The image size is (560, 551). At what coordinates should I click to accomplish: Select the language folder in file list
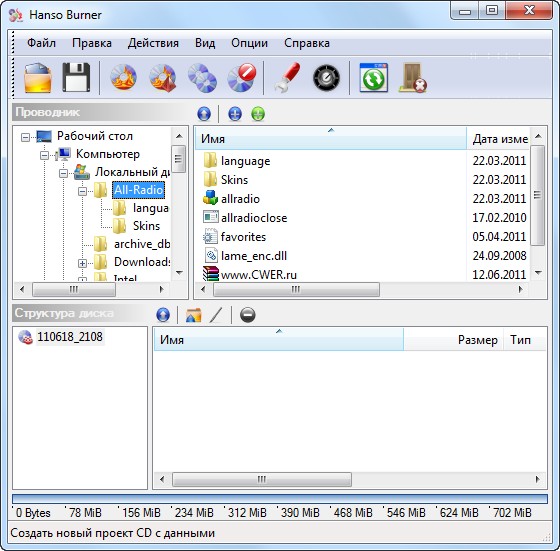[x=245, y=161]
